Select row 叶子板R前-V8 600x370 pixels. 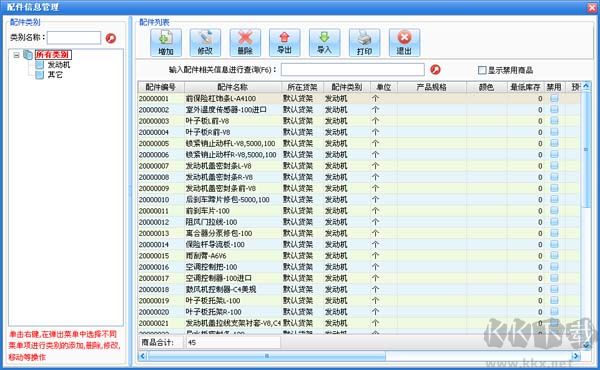pos(359,132)
